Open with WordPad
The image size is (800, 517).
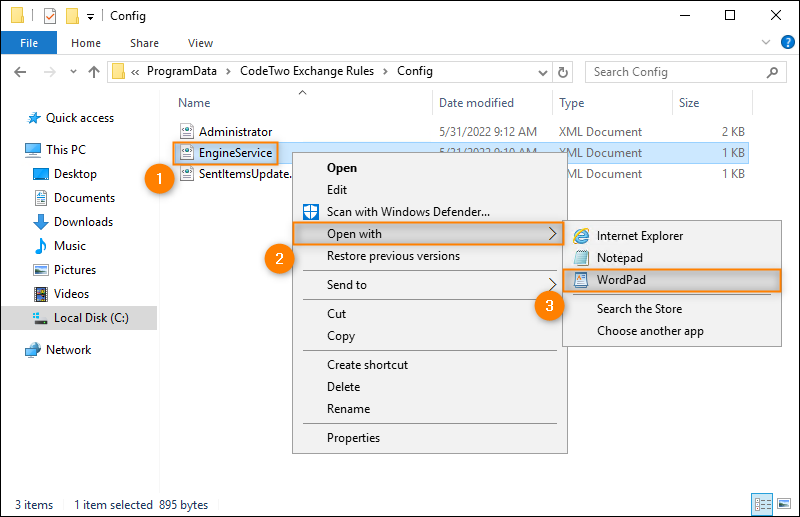click(x=672, y=280)
